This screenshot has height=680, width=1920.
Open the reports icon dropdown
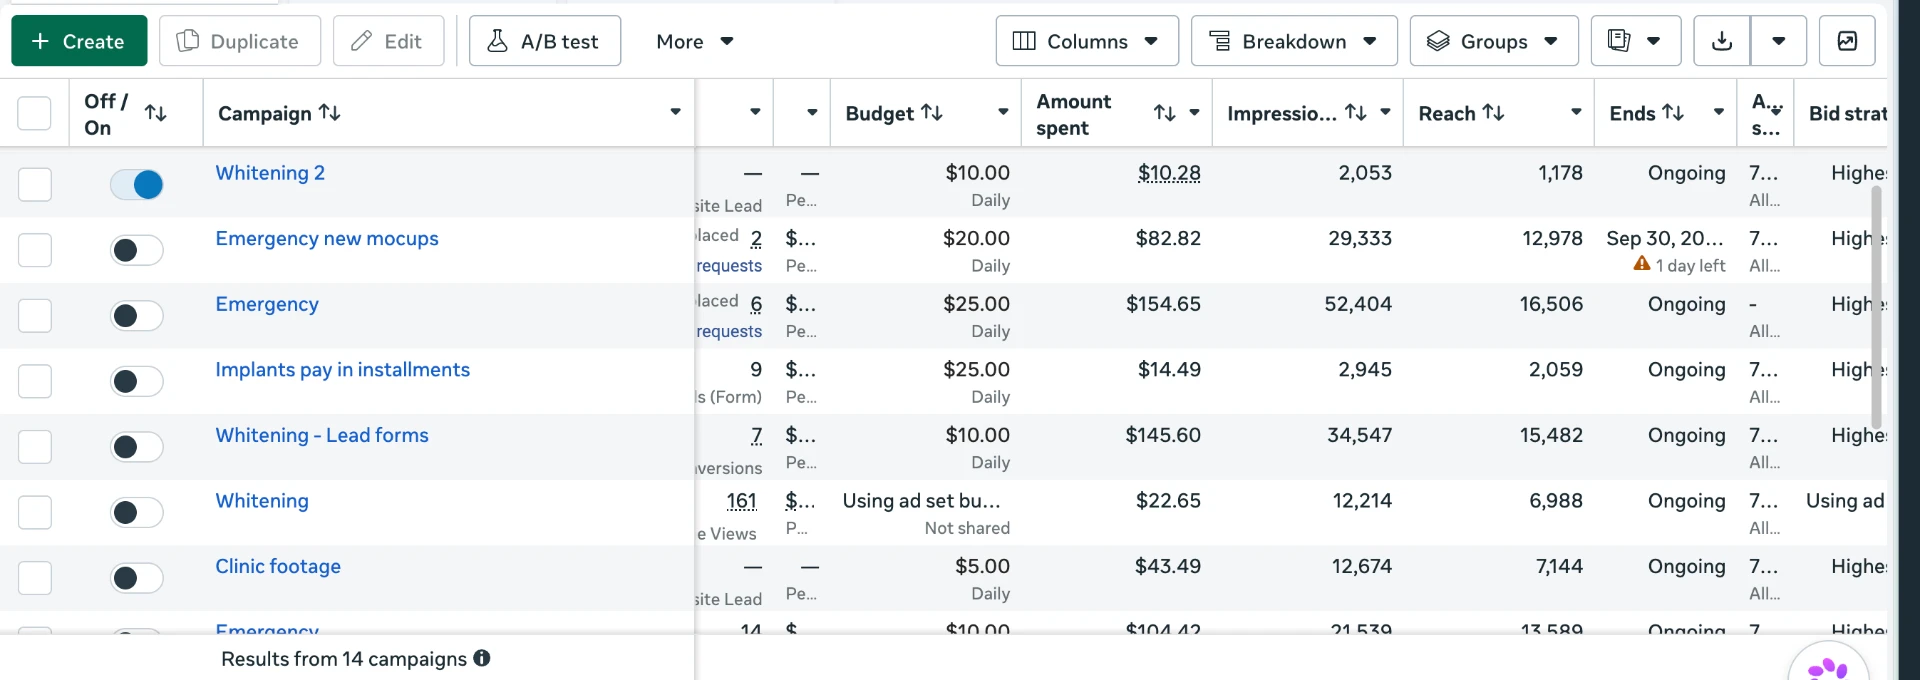[1636, 41]
